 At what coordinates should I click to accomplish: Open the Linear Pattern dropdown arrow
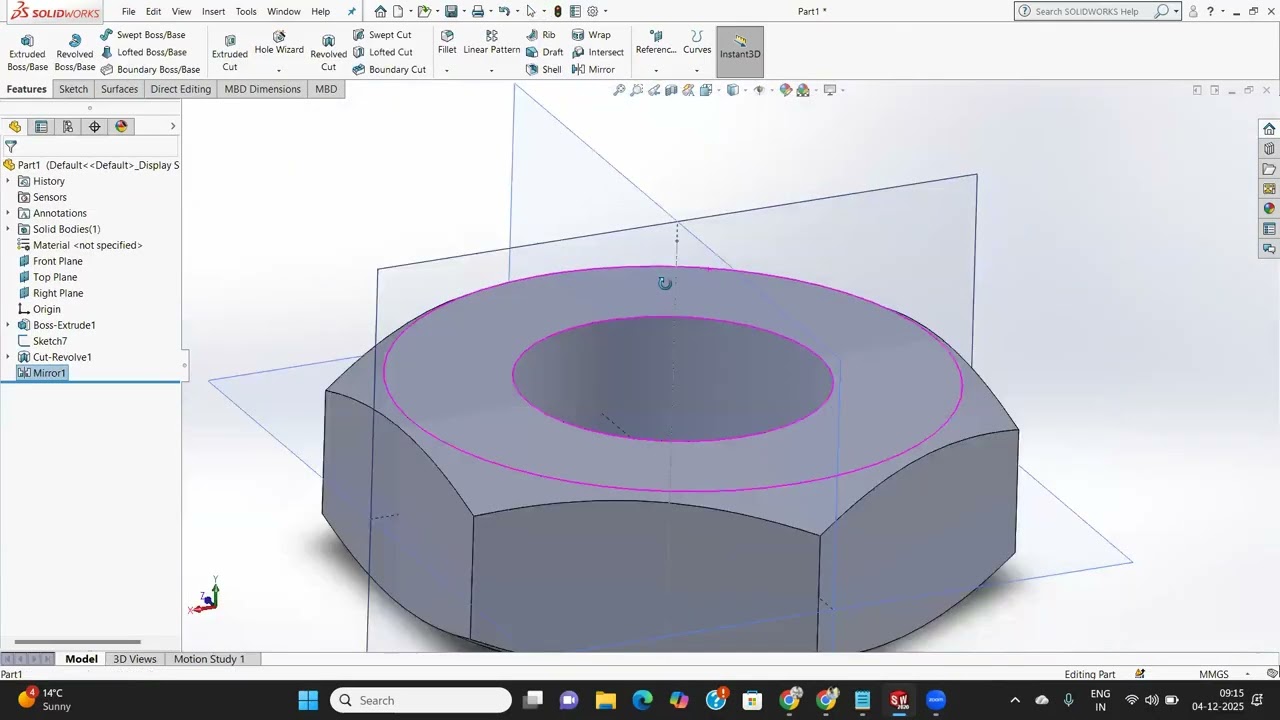[491, 70]
